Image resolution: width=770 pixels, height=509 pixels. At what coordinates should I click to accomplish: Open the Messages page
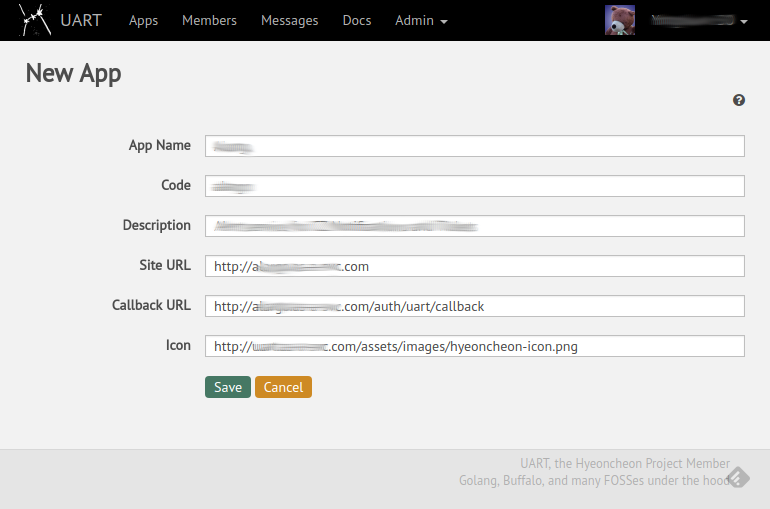click(290, 21)
